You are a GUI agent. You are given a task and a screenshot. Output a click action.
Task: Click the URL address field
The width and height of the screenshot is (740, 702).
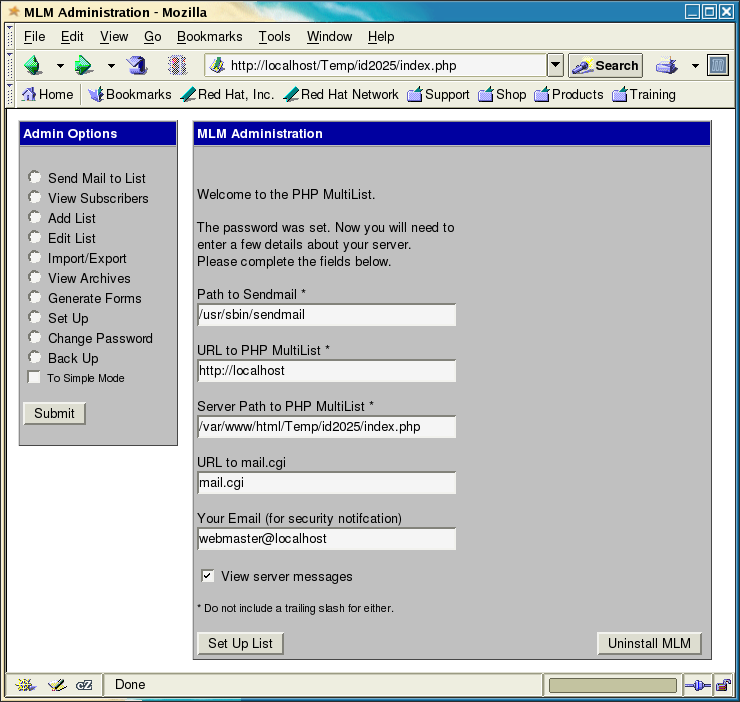[x=376, y=65]
